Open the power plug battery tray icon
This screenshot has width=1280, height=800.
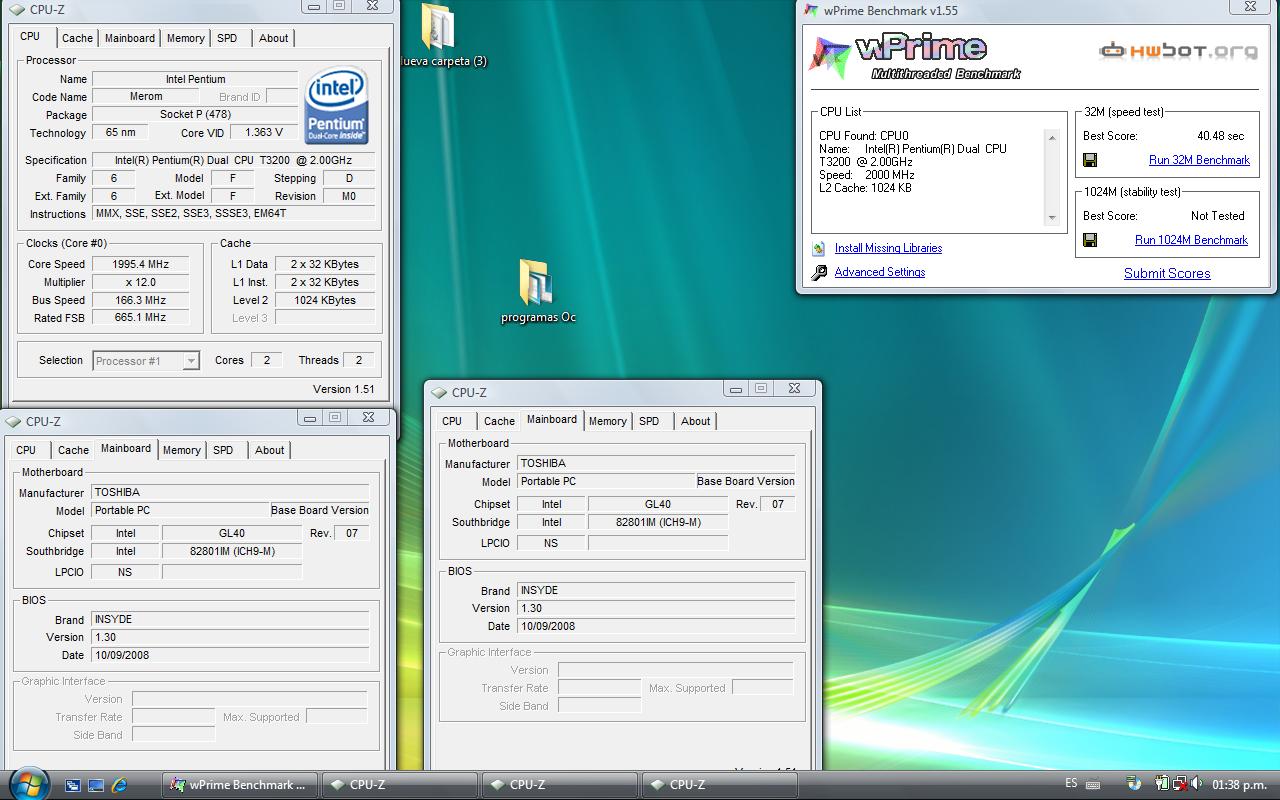[1163, 784]
